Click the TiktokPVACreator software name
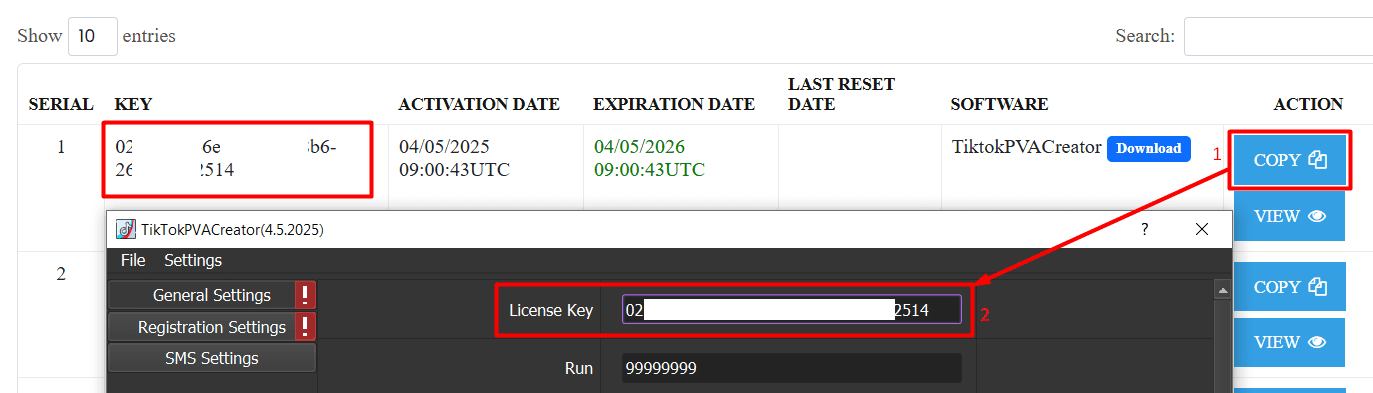1373x393 pixels. click(1027, 147)
